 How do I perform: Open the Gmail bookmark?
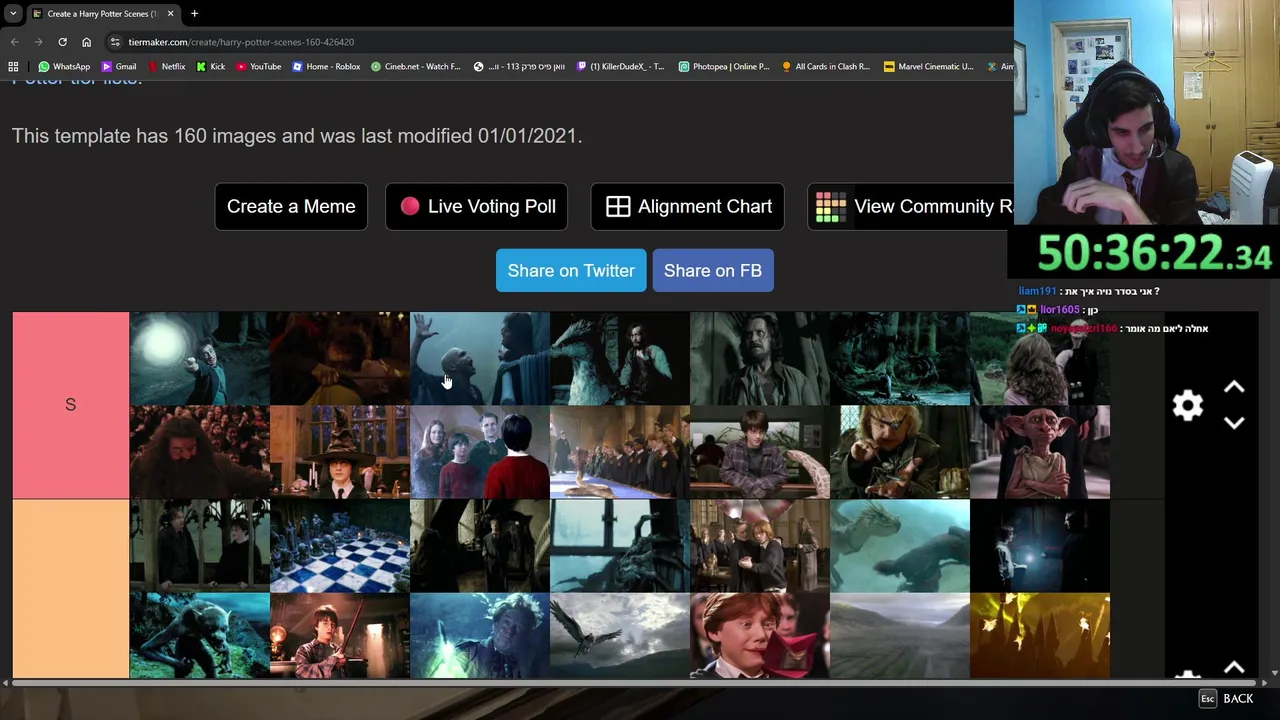(118, 67)
